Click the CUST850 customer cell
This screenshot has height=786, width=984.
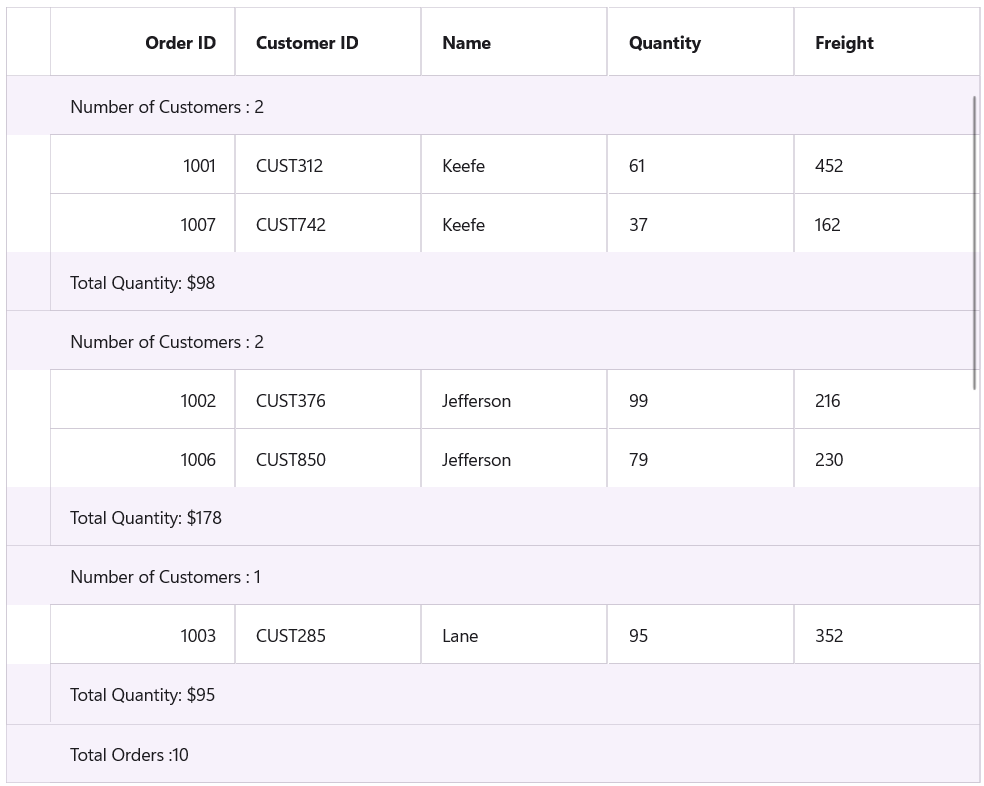[x=290, y=459]
